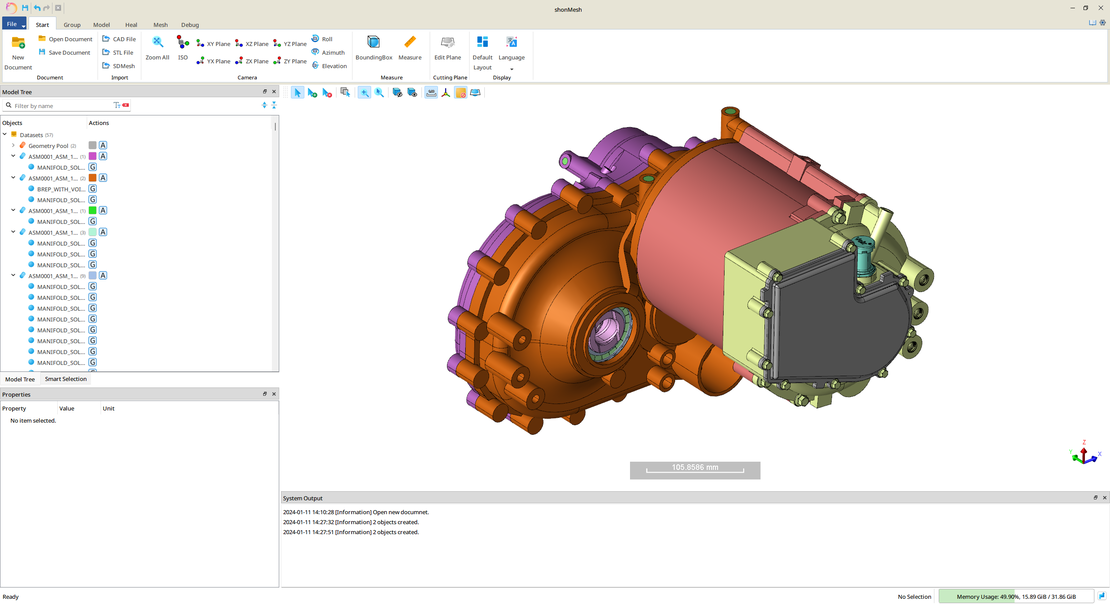
Task: Collapse the light blue ASM0001_ASM_1 assembly node
Action: 13,275
